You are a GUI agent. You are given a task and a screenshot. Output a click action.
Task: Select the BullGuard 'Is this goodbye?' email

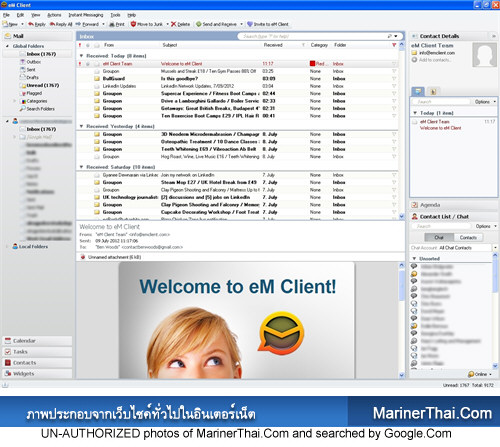pyautogui.click(x=237, y=79)
